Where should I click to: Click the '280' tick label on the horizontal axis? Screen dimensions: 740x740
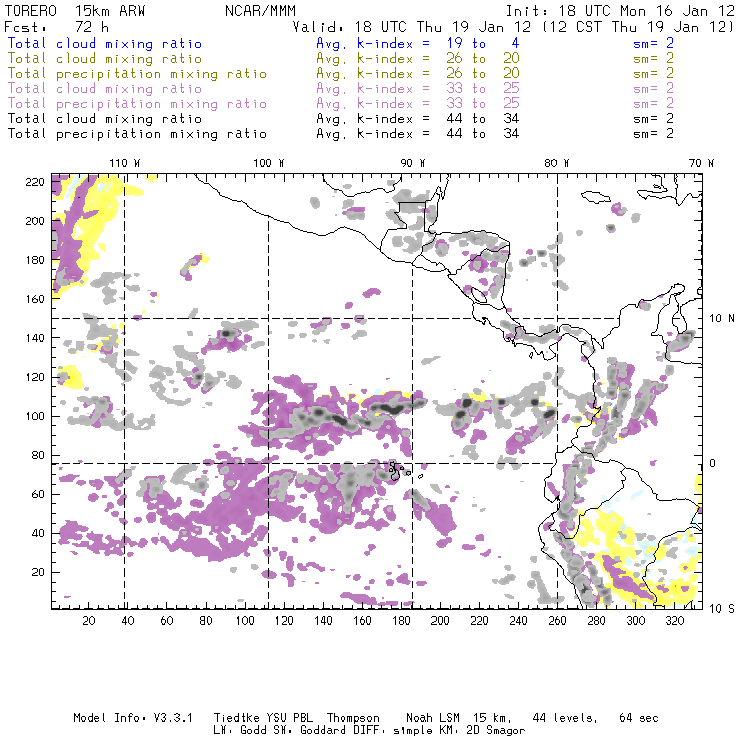tap(597, 621)
